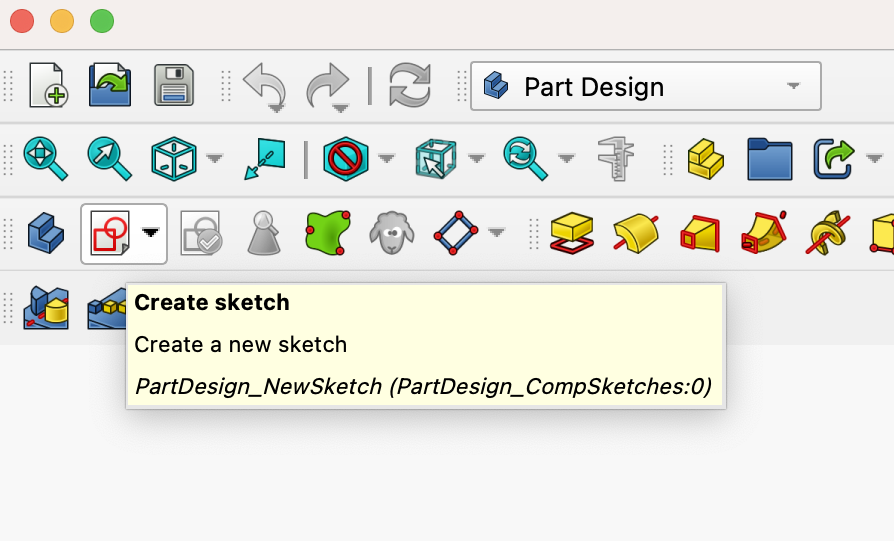Viewport: 894px width, 541px height.
Task: Click the datum plane diamond icon
Action: pyautogui.click(x=455, y=233)
